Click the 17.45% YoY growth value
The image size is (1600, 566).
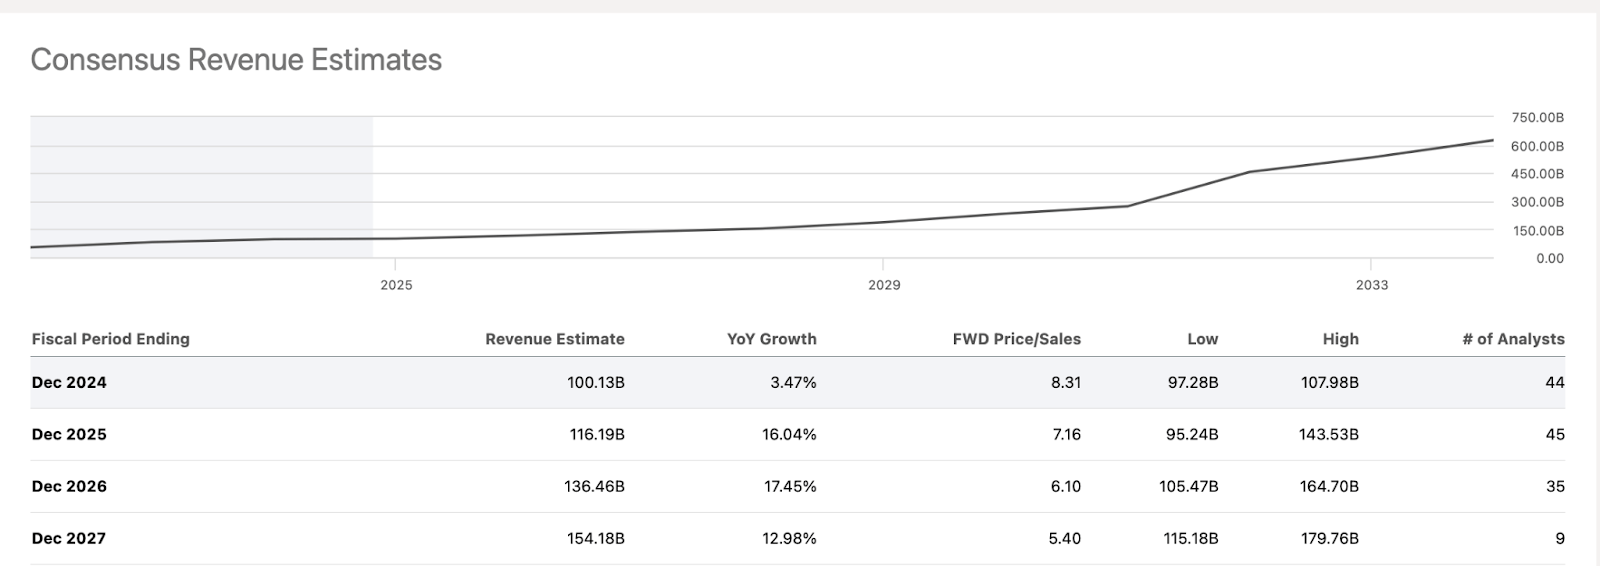(789, 486)
